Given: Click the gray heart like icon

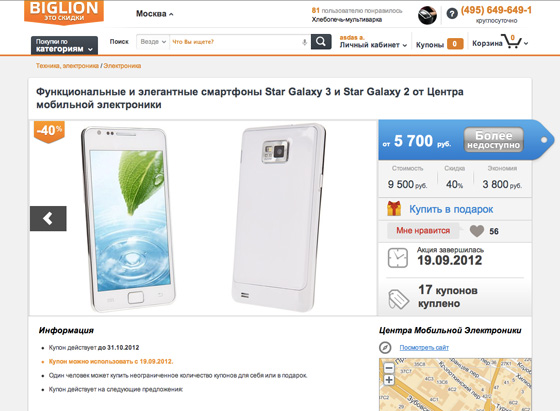Looking at the screenshot, I should click(477, 231).
